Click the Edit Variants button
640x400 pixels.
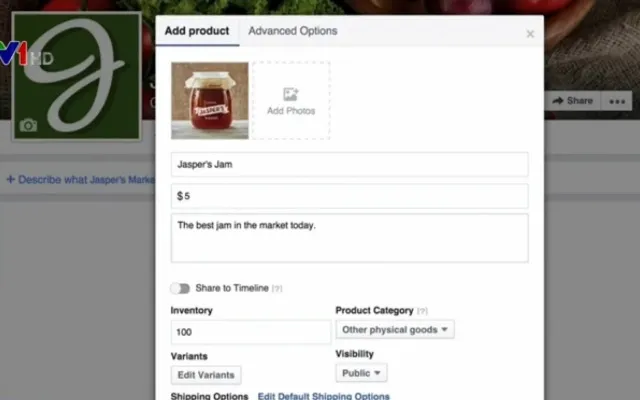pos(206,375)
